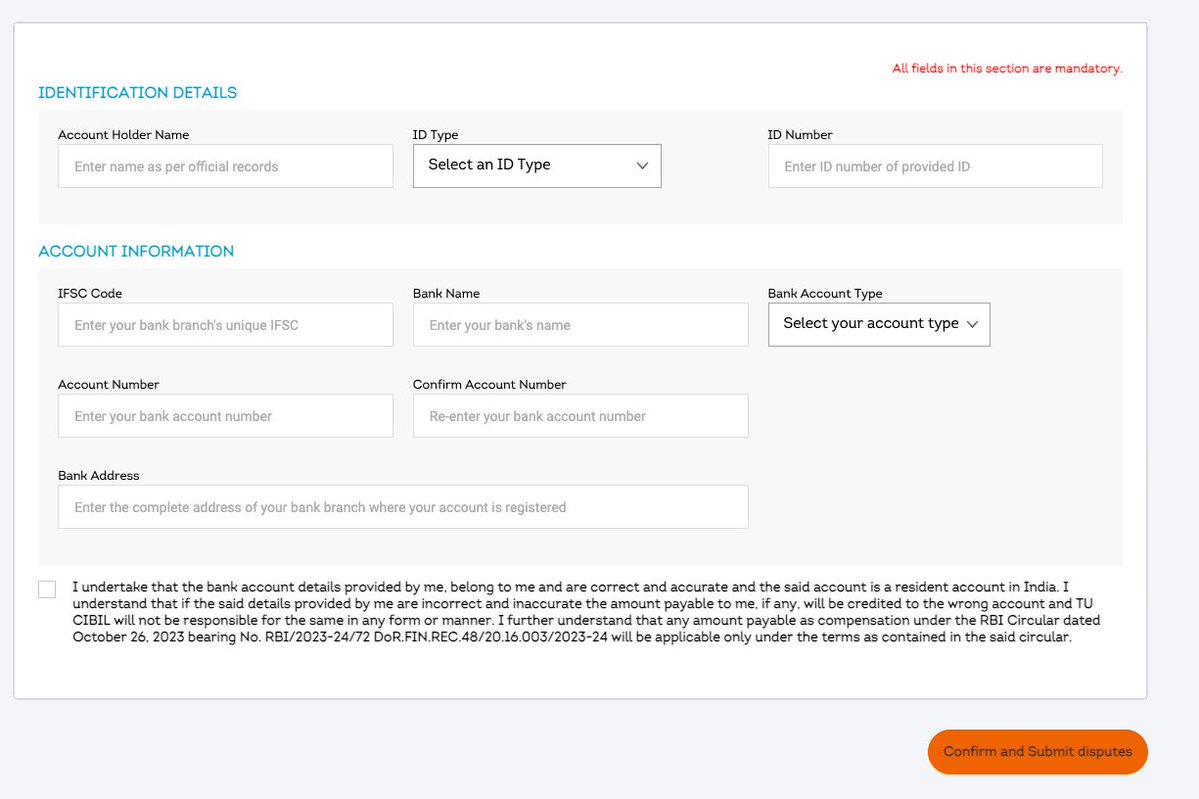Open the Select an ID Type dropdown

tap(537, 166)
